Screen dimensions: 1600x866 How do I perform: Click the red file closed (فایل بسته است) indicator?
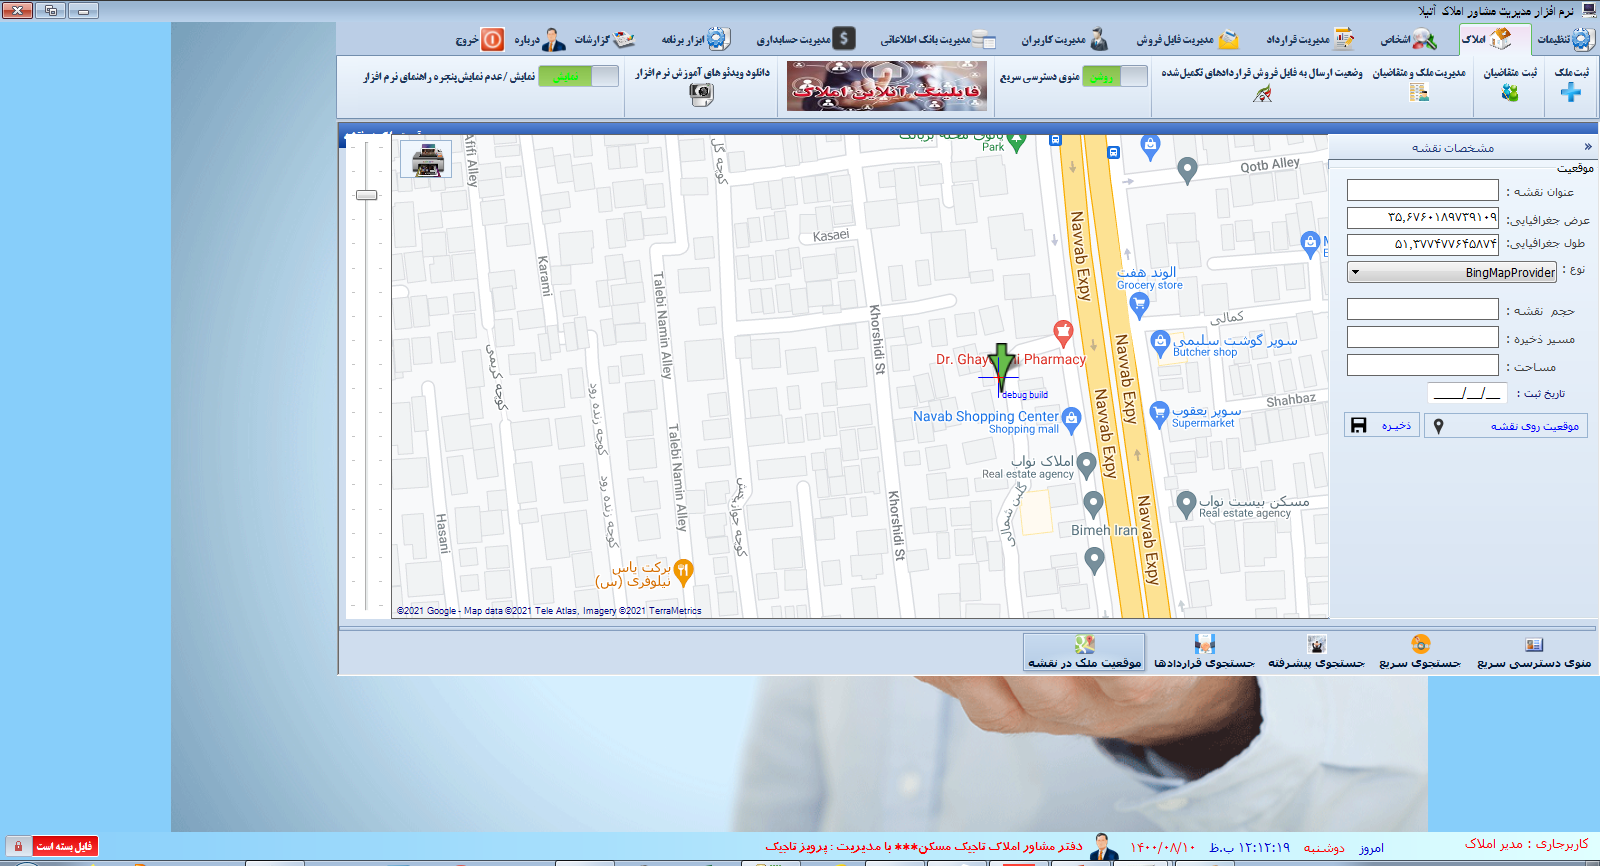coord(65,846)
